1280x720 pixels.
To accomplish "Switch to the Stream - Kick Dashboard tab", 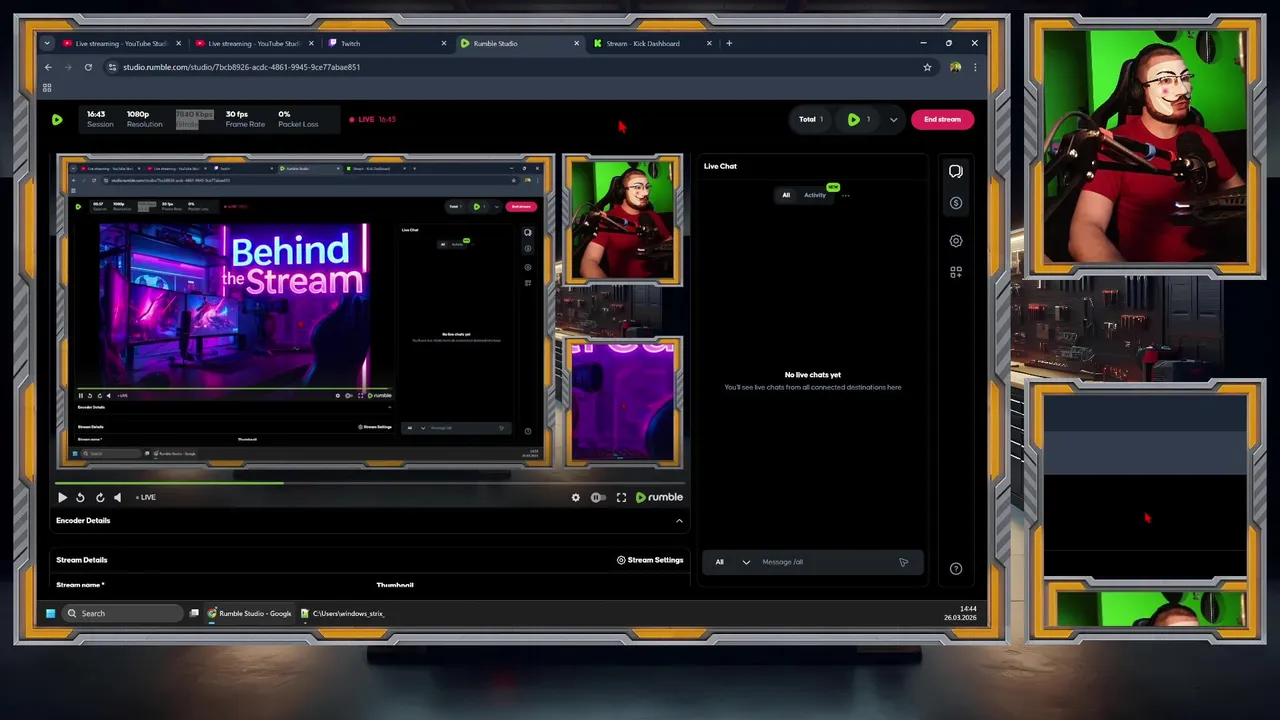I will [652, 43].
